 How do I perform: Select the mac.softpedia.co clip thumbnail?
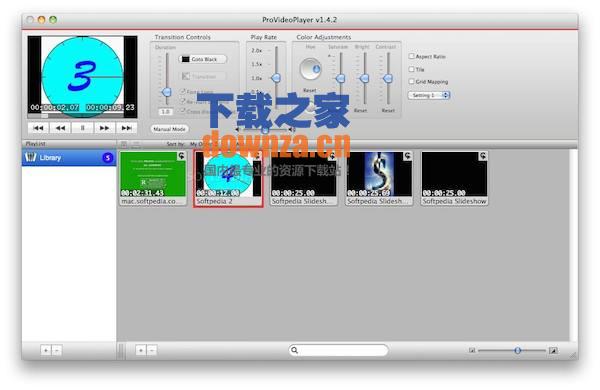point(153,178)
